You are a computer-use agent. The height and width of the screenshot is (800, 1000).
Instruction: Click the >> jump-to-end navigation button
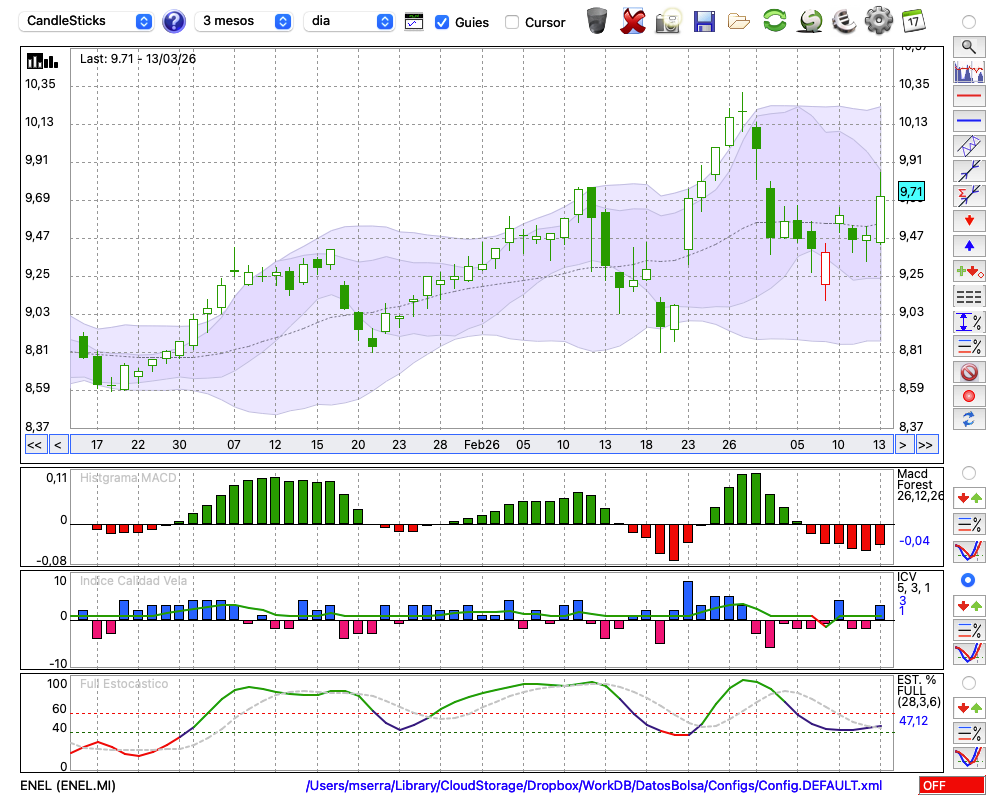click(x=926, y=444)
